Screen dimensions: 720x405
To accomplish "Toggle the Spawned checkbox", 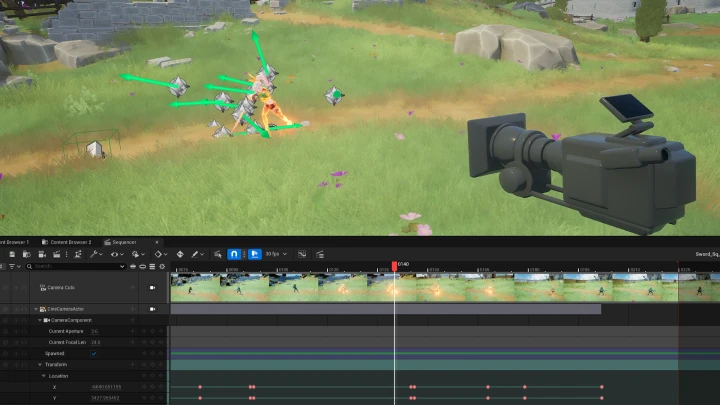I will click(94, 353).
